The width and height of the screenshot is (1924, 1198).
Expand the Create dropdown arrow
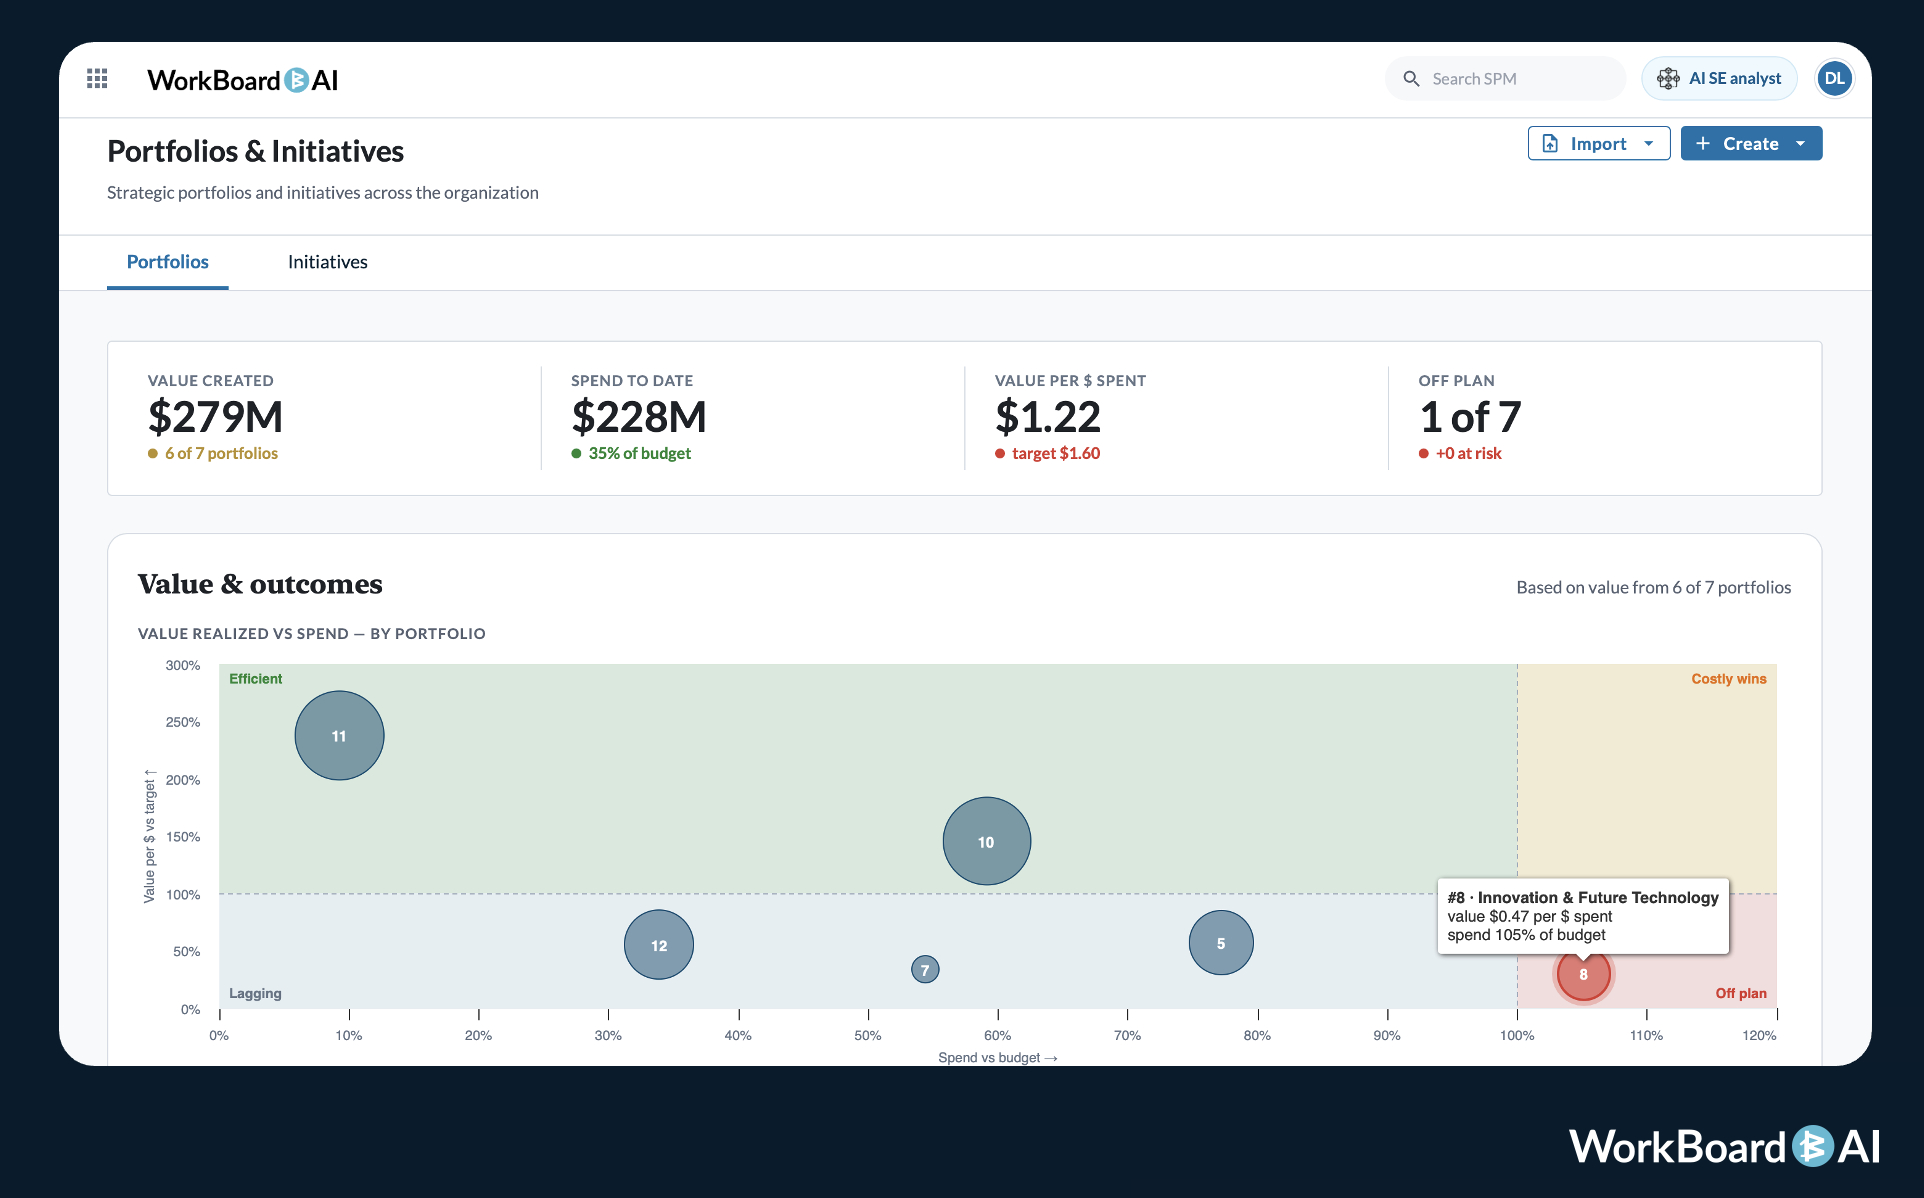click(1800, 144)
